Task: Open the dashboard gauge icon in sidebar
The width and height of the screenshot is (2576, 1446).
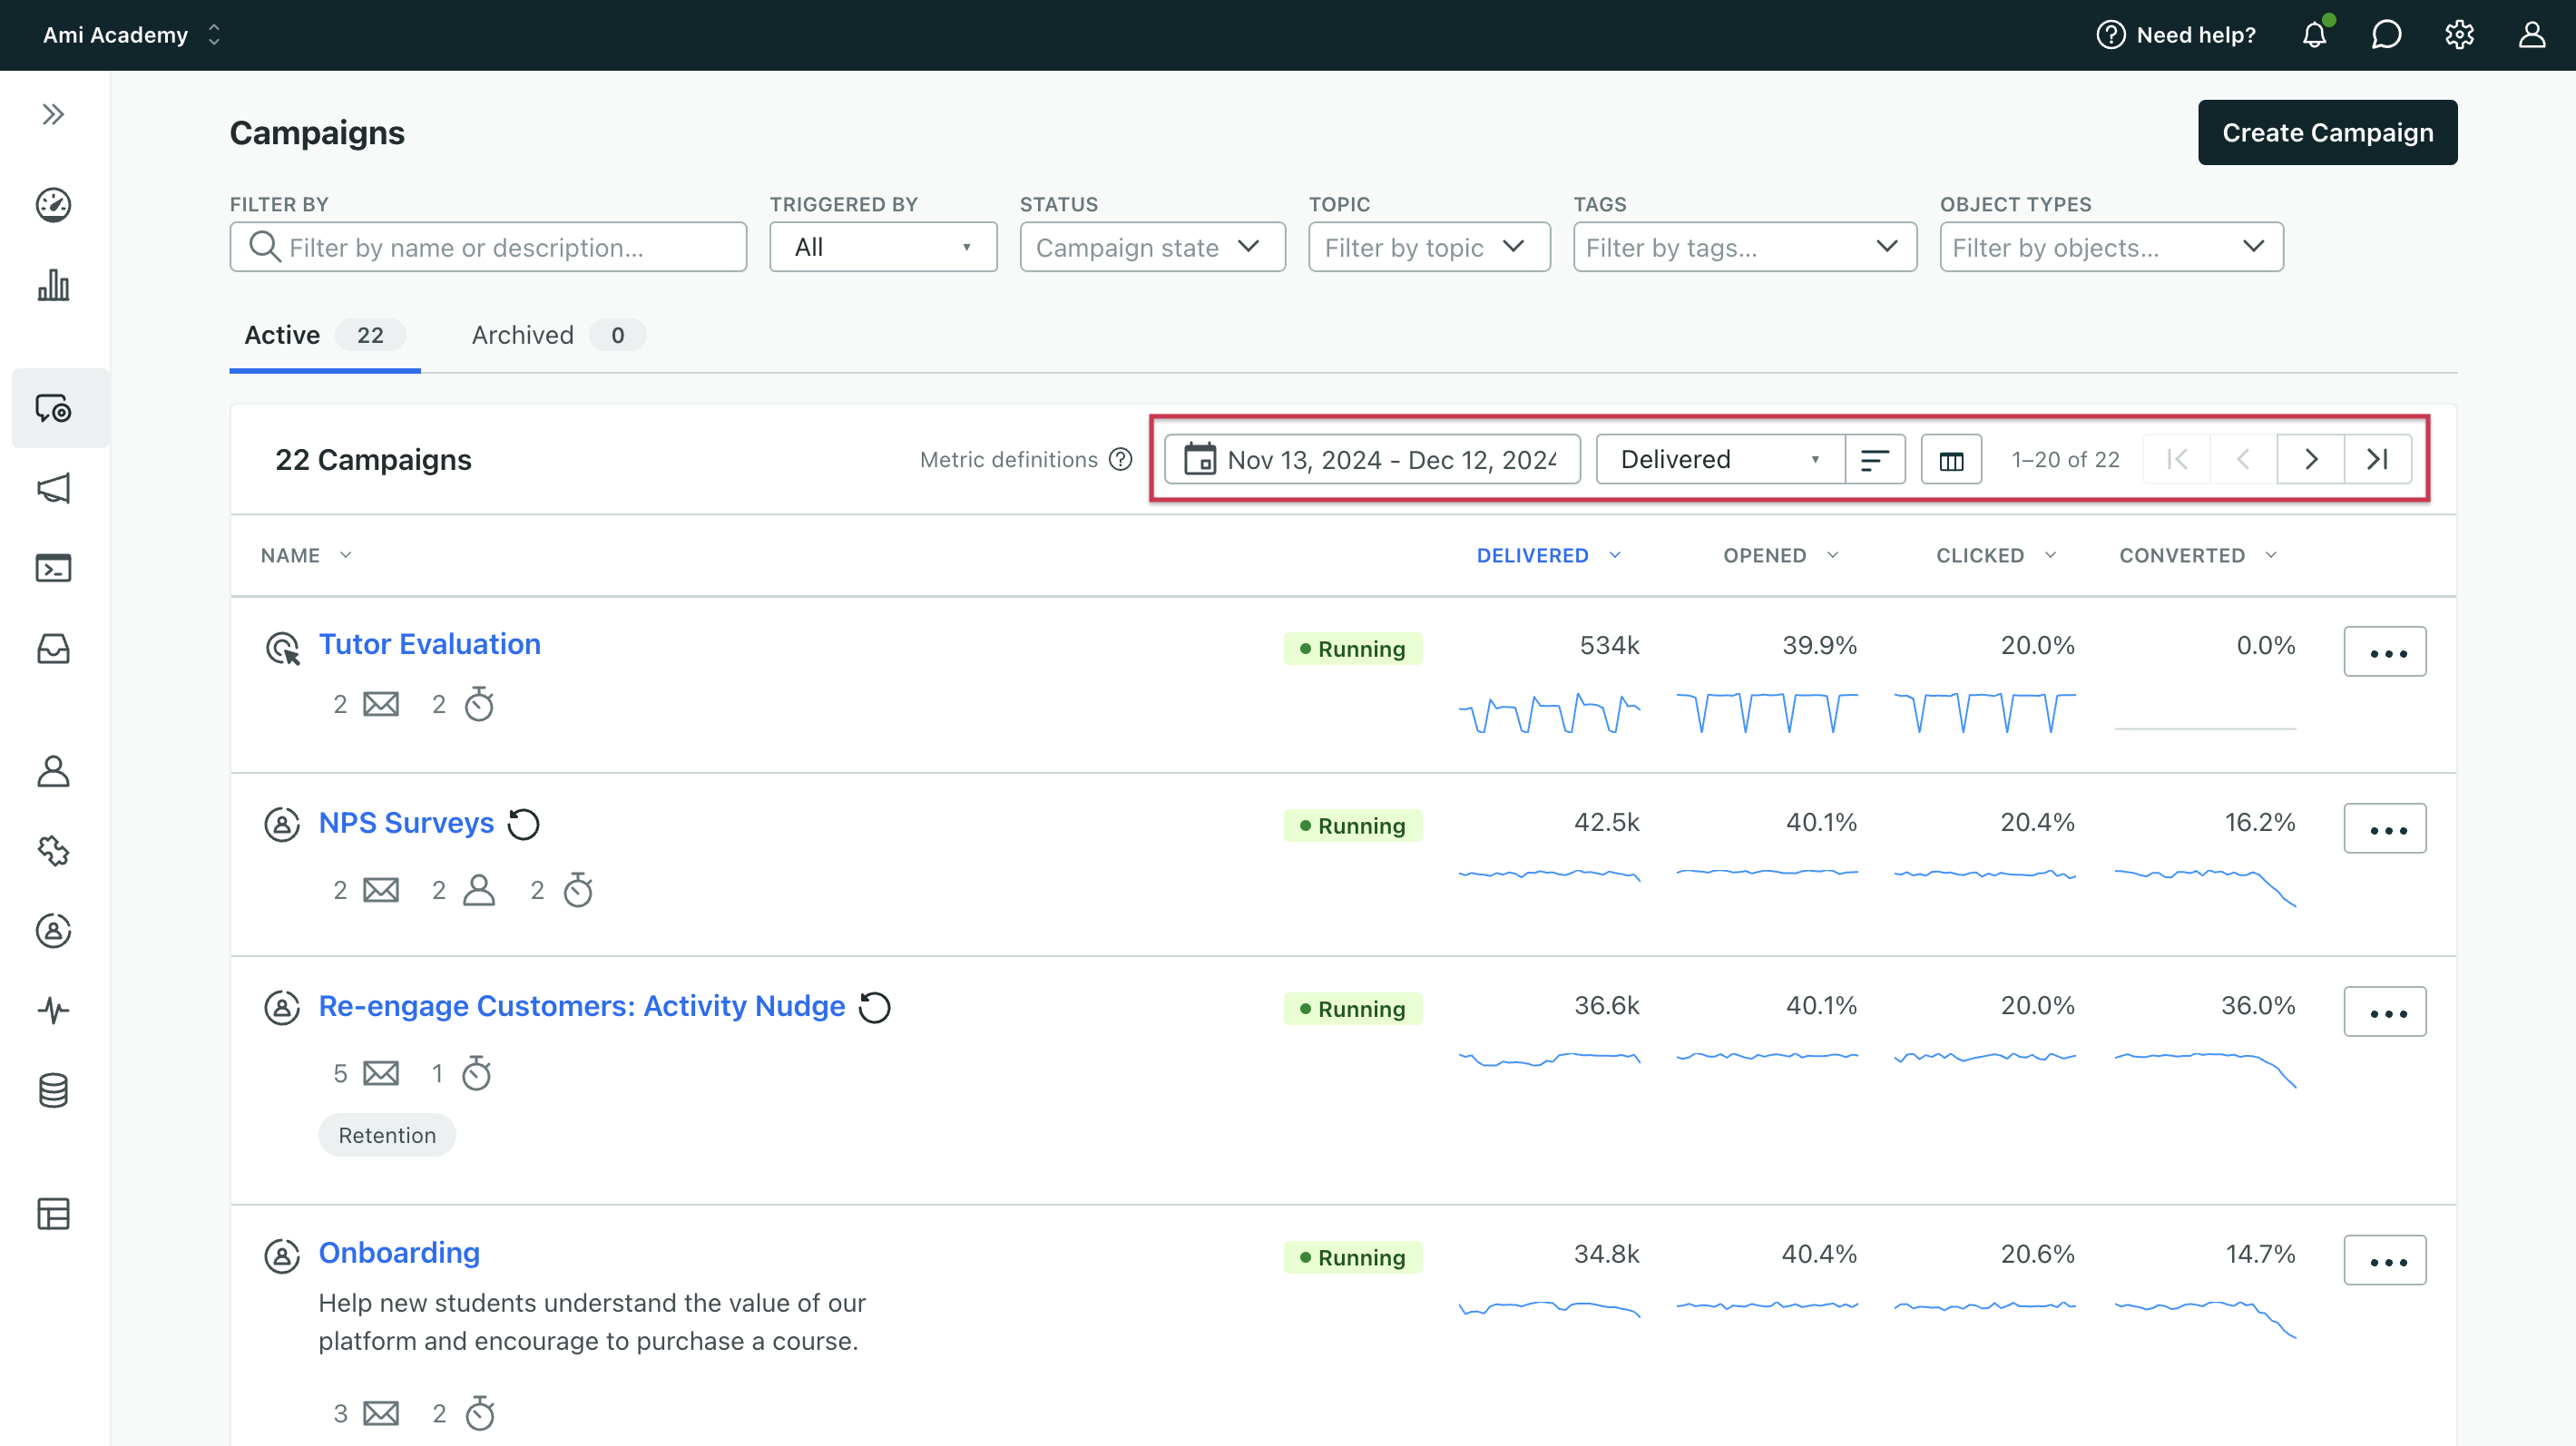Action: [53, 205]
